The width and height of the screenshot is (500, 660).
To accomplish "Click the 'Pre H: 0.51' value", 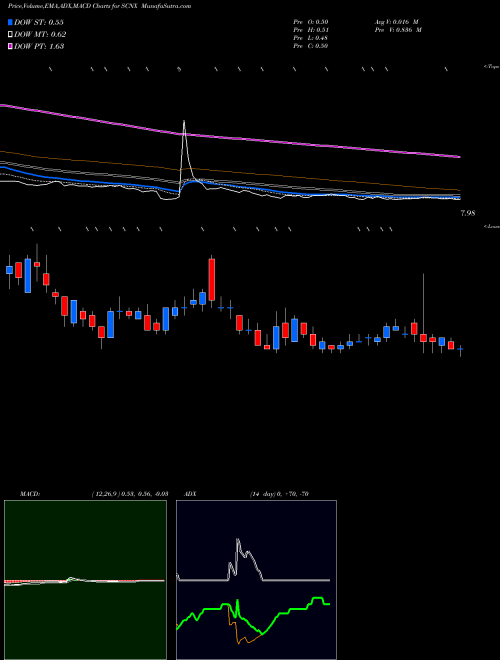I will pyautogui.click(x=311, y=30).
